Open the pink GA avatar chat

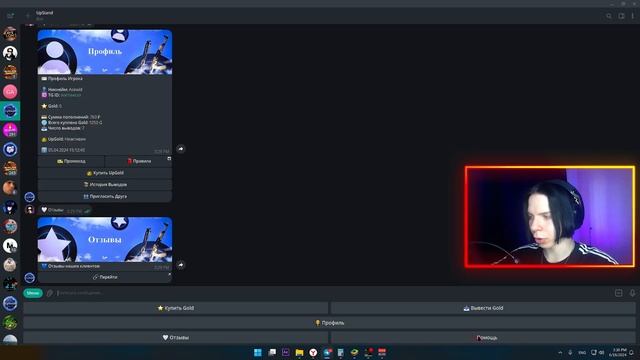click(10, 92)
